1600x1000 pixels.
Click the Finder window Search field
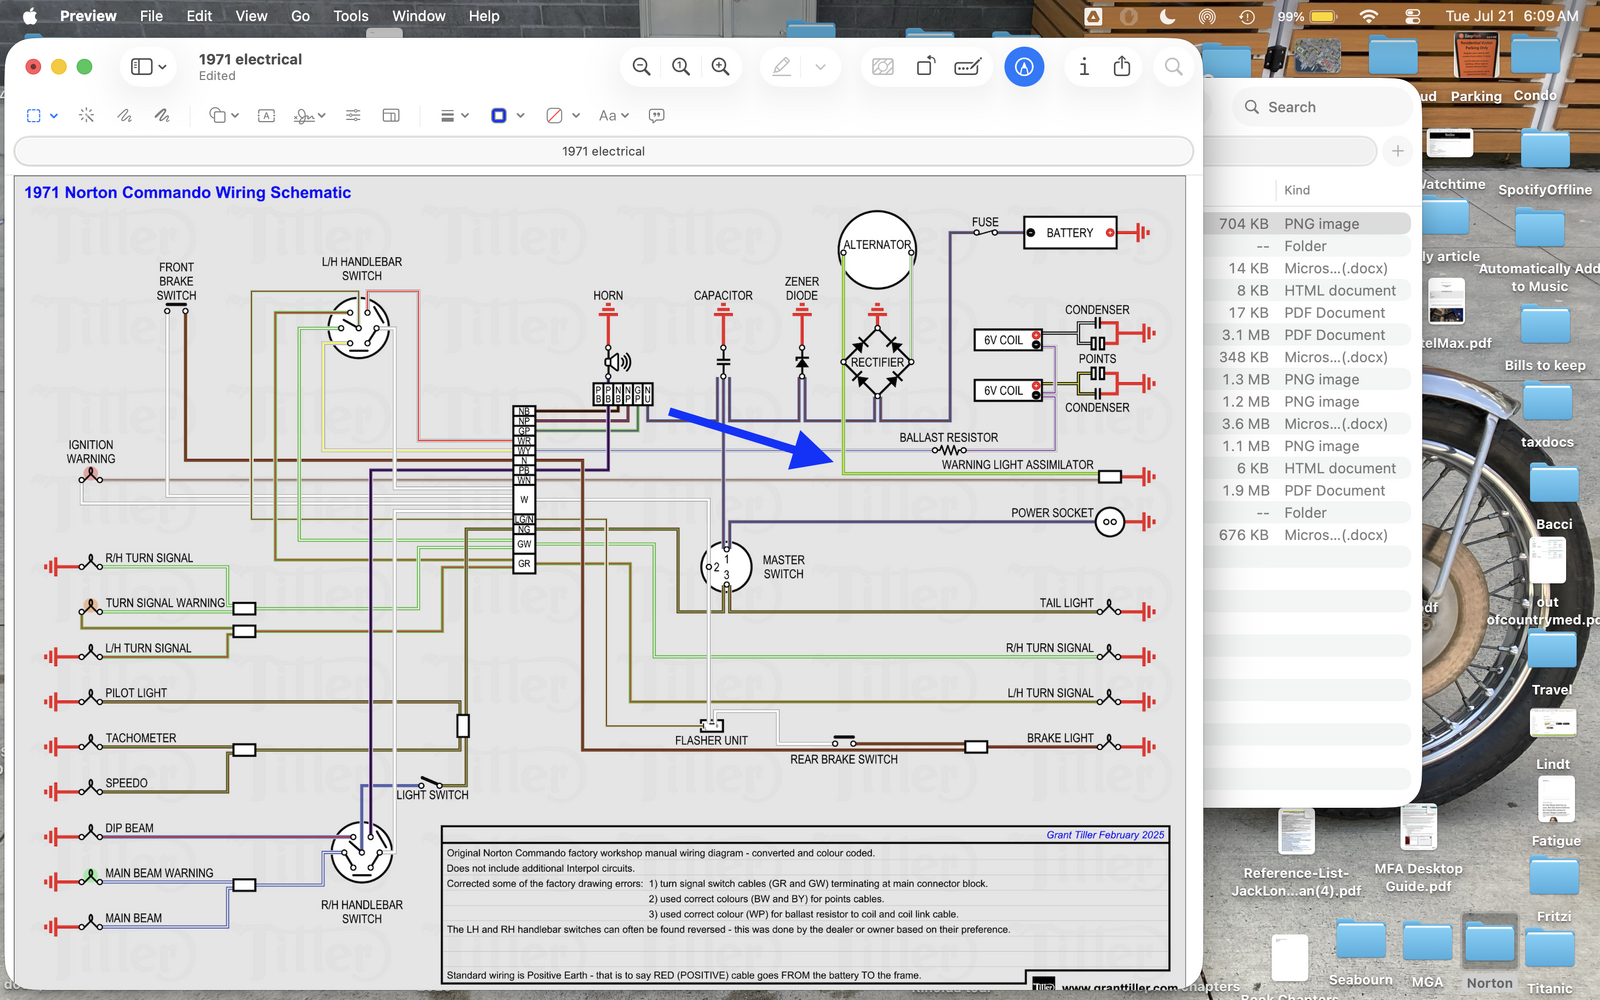point(1320,107)
